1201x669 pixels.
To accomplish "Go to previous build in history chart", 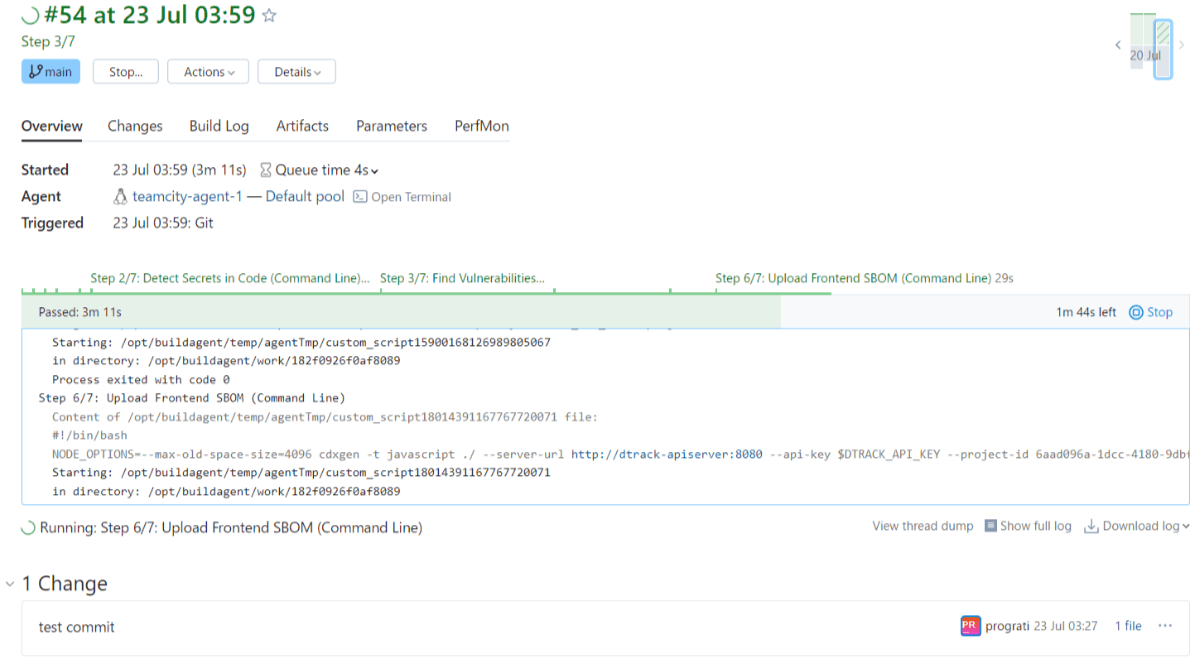I will (1118, 45).
